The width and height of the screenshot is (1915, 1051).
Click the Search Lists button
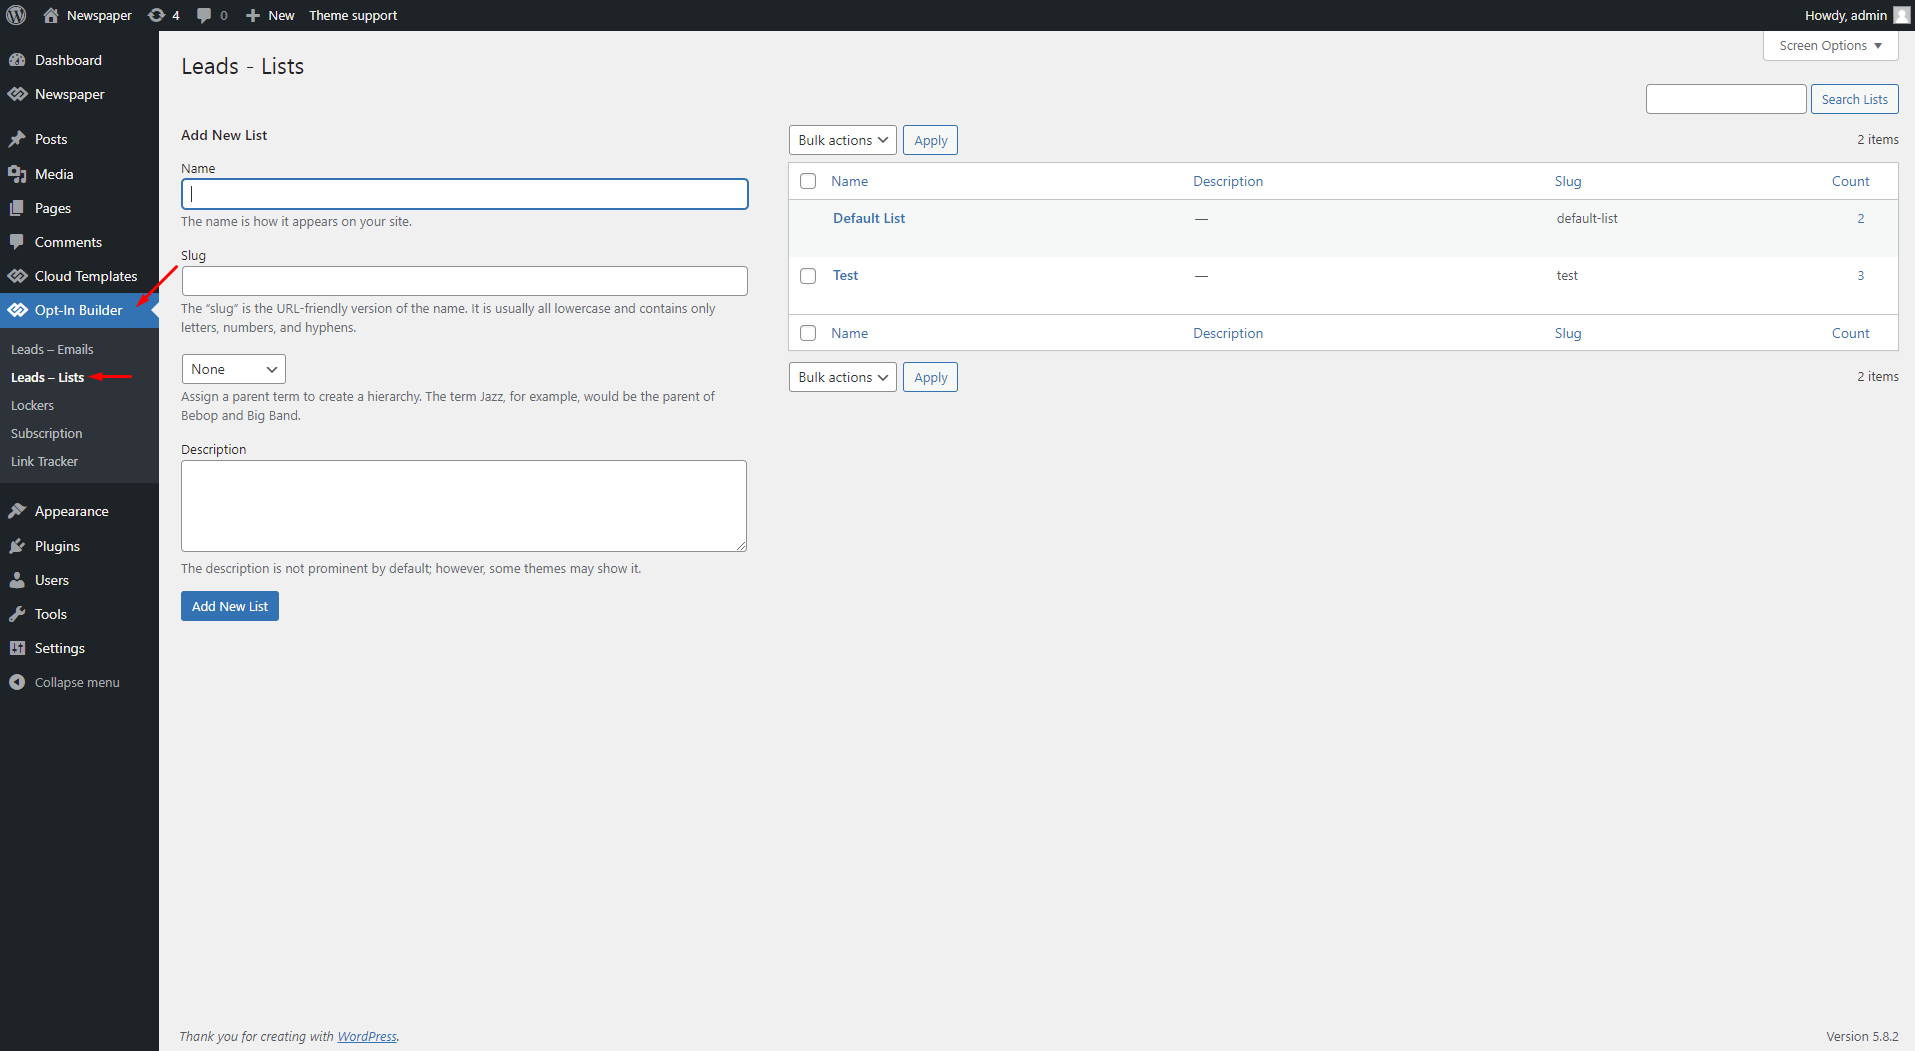pos(1854,99)
